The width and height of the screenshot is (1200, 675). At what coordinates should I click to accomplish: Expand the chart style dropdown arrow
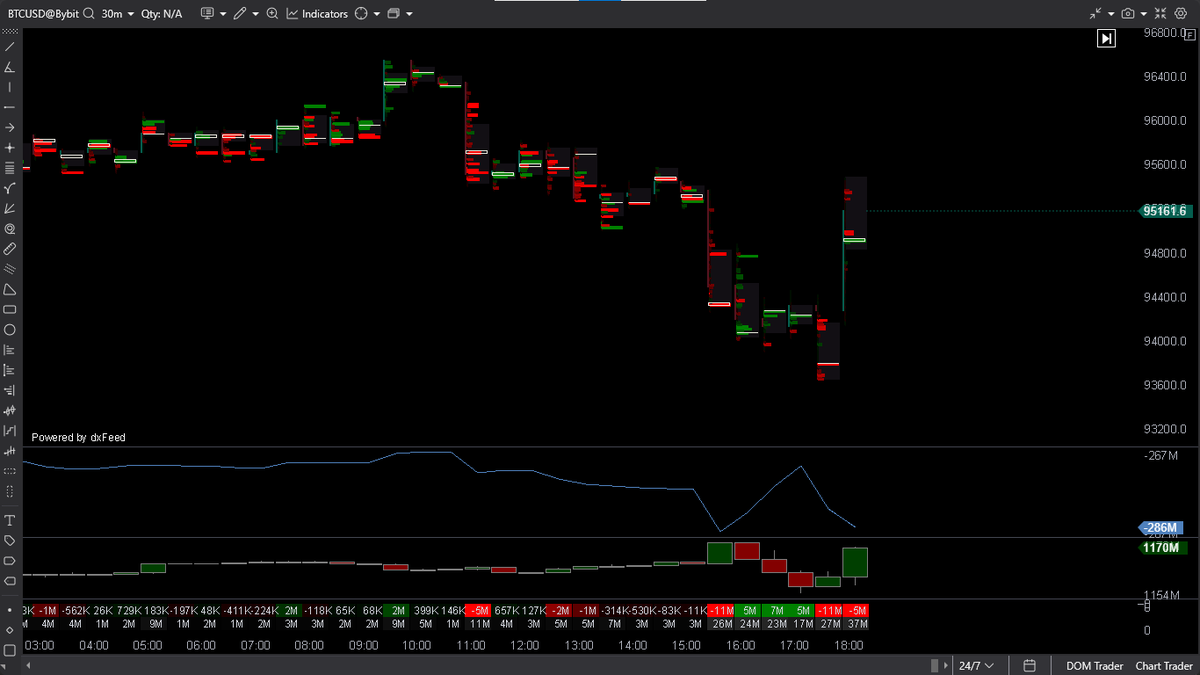pos(222,13)
